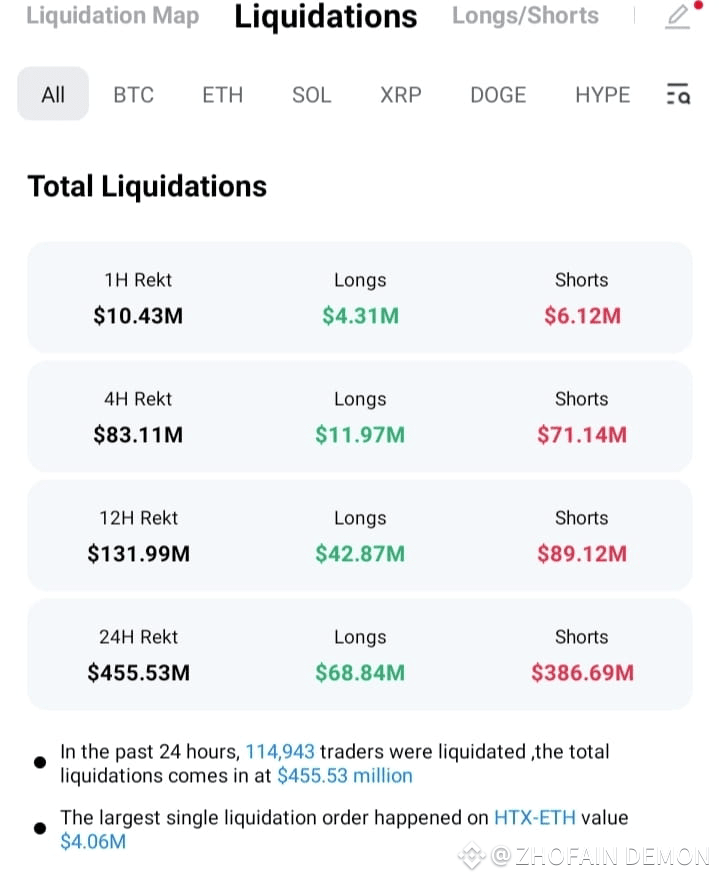Open the Longs/Shorts tab

[x=525, y=16]
